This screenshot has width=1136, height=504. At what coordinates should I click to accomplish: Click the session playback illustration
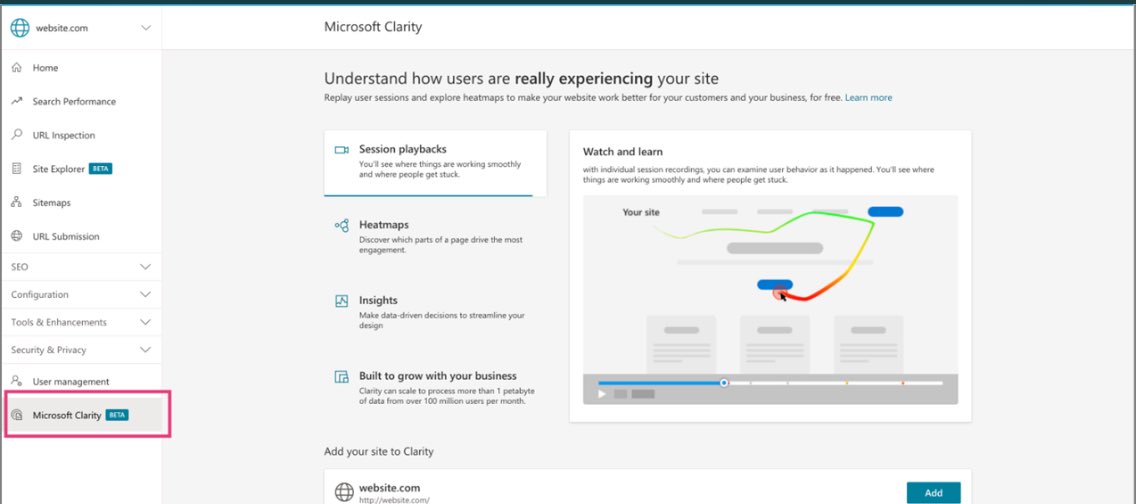point(770,299)
